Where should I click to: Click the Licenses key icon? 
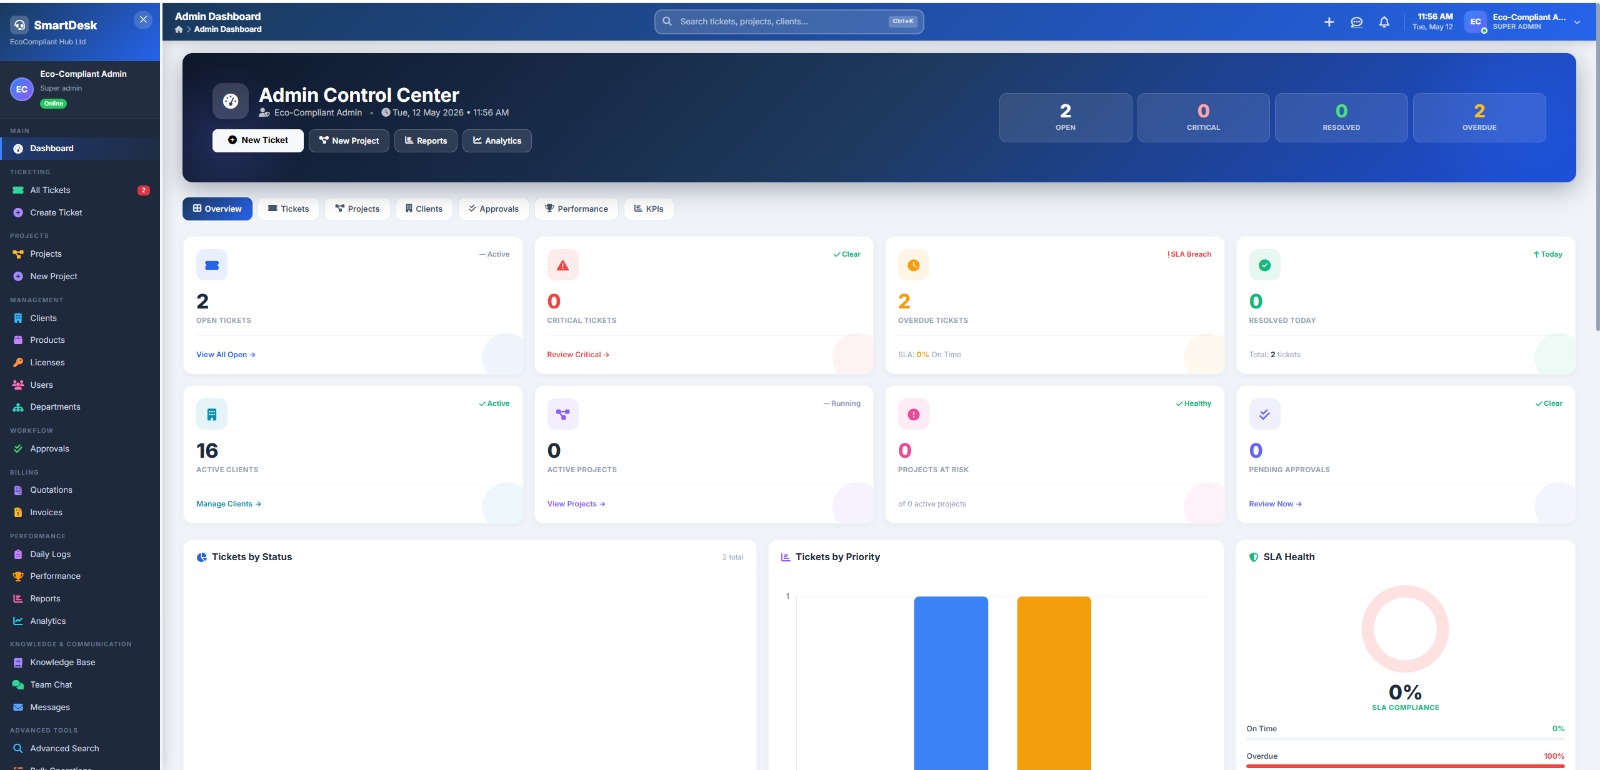click(18, 363)
